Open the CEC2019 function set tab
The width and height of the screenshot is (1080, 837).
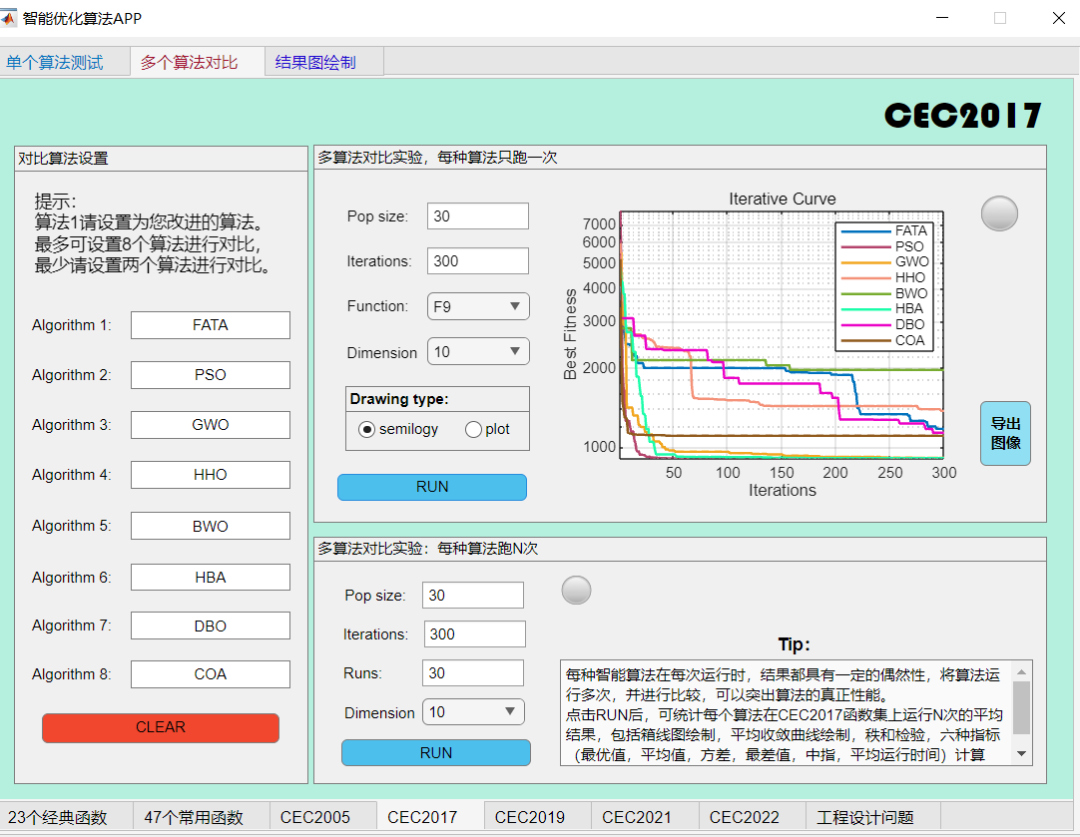(530, 816)
